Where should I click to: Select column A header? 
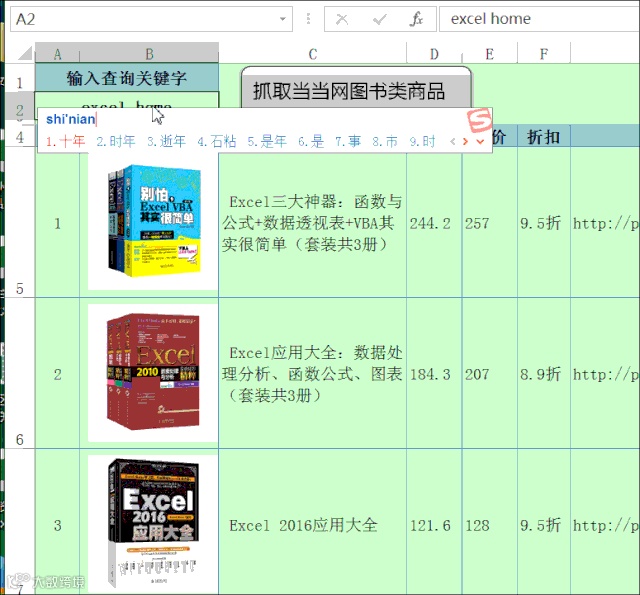[x=58, y=53]
